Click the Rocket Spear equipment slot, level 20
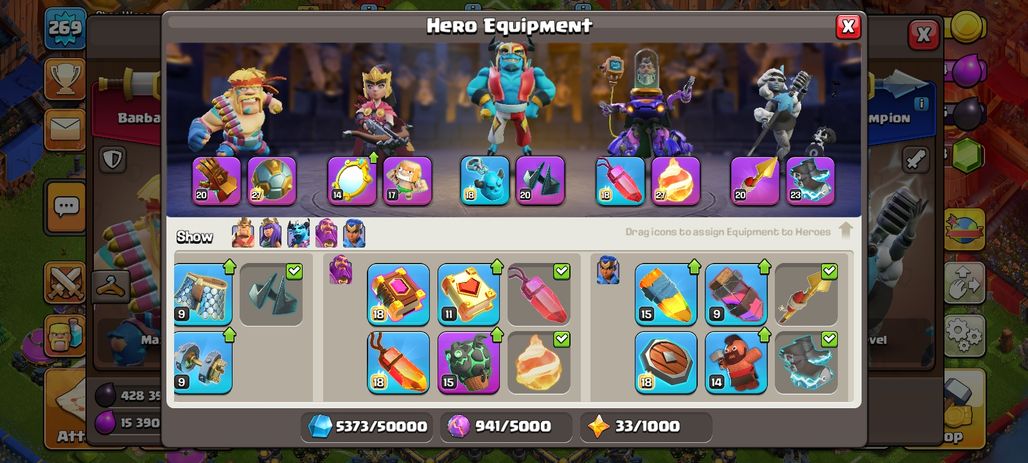 click(755, 180)
